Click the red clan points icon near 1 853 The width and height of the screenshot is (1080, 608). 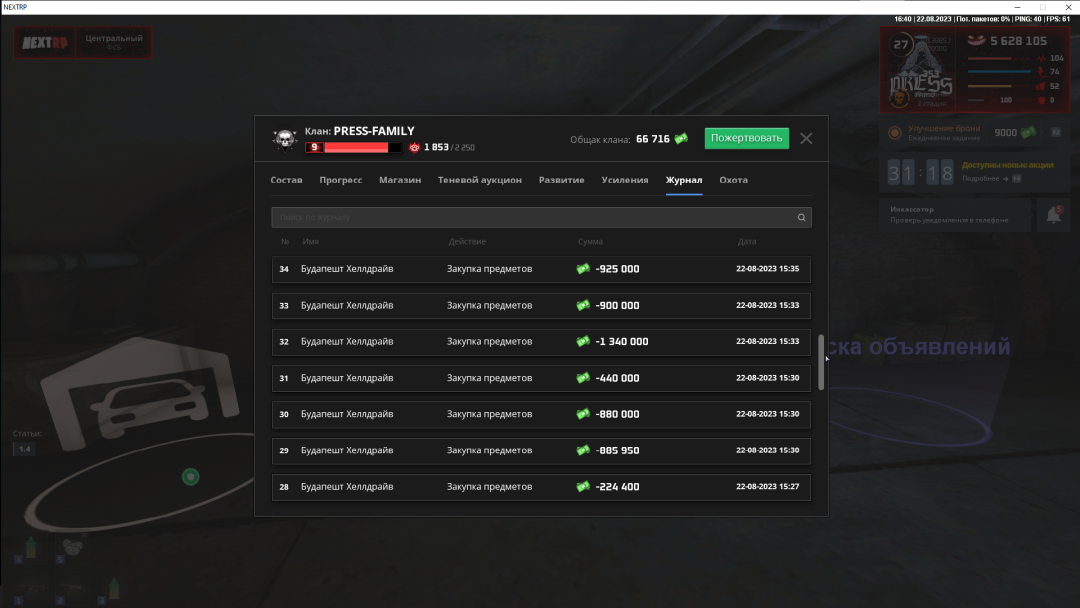(414, 147)
